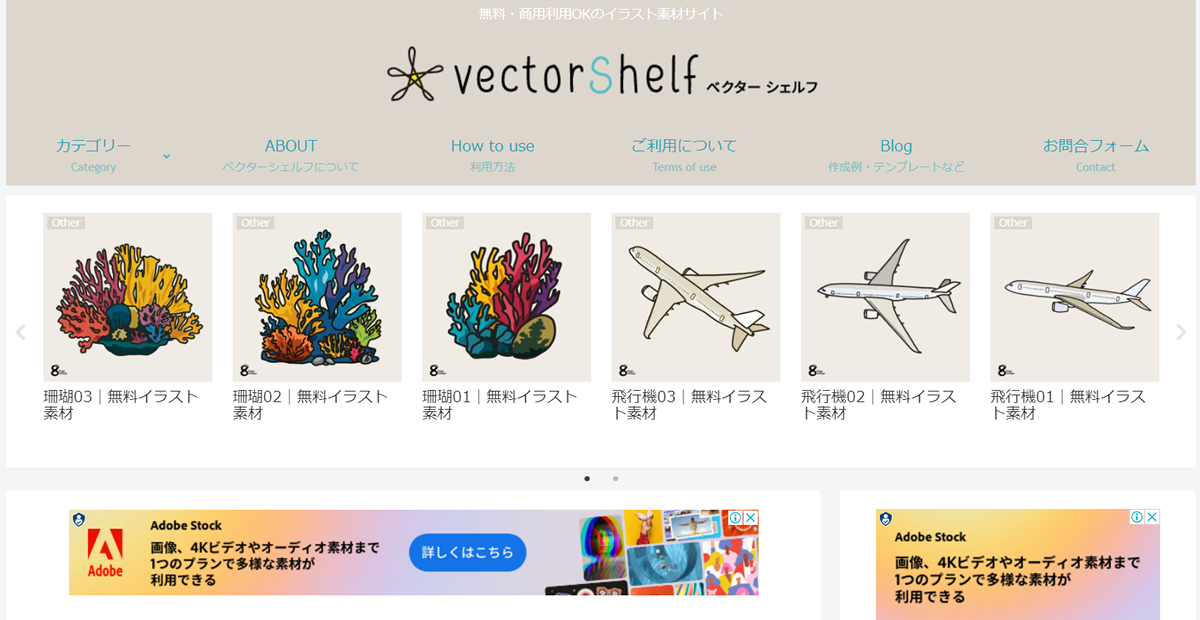Go to previous carousel slide arrow
The image size is (1200, 620).
click(20, 332)
